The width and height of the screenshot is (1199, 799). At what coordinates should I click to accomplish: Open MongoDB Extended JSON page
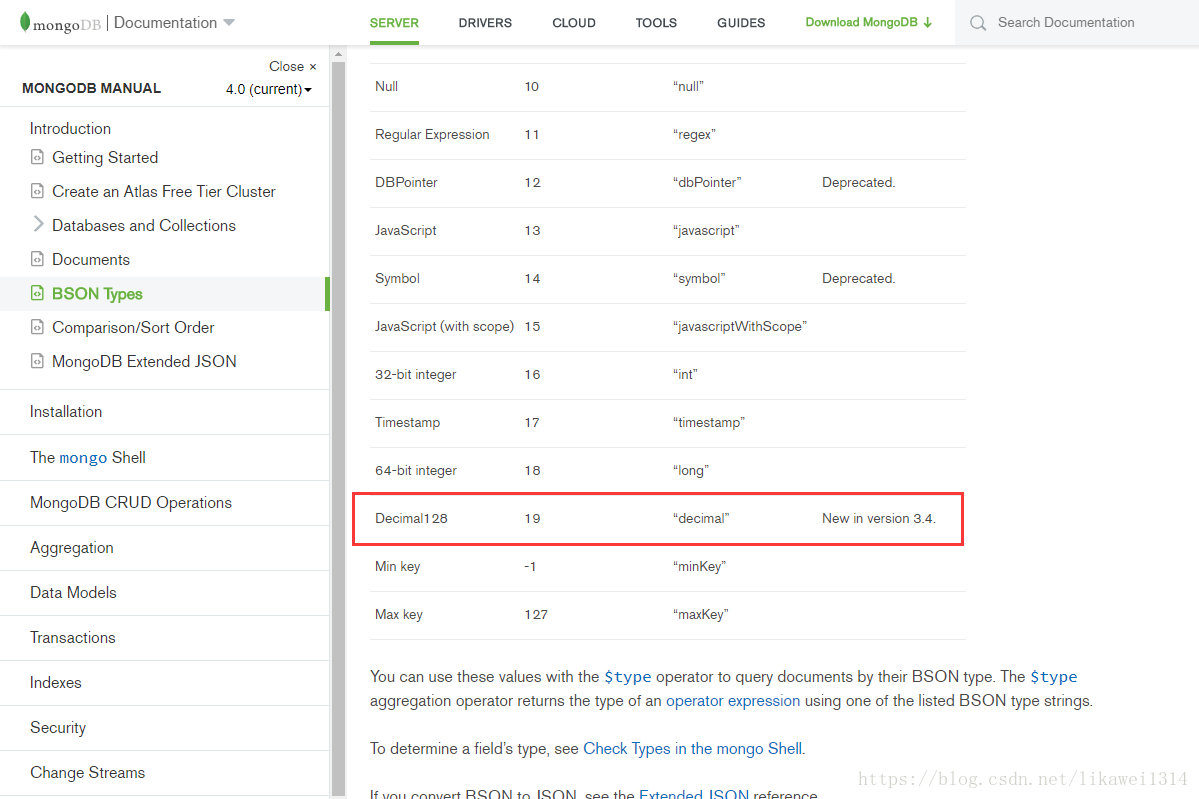click(144, 362)
